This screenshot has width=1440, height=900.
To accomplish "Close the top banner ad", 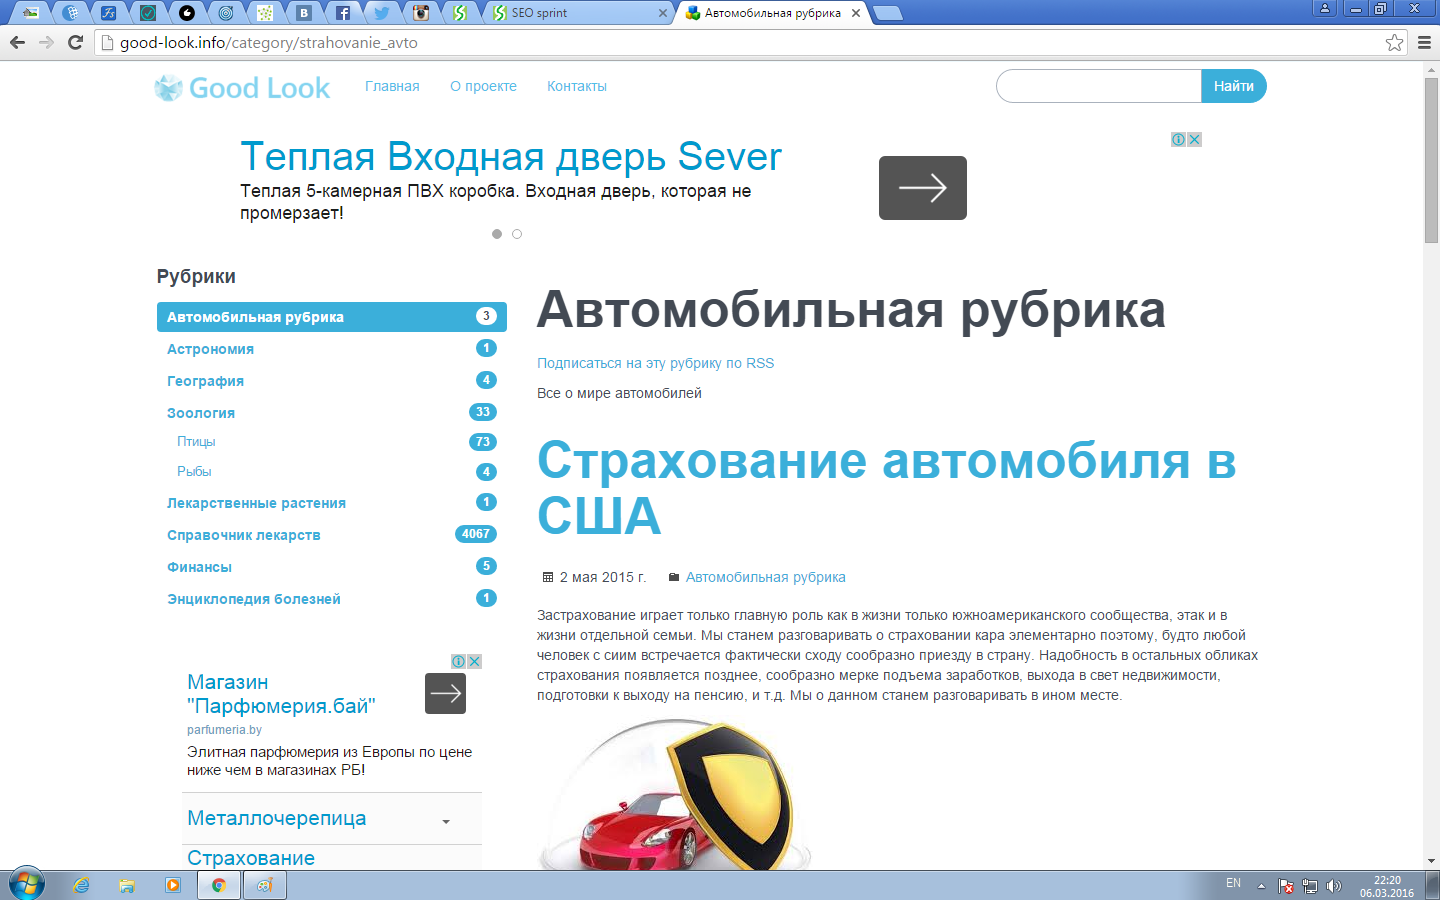I will [1194, 139].
